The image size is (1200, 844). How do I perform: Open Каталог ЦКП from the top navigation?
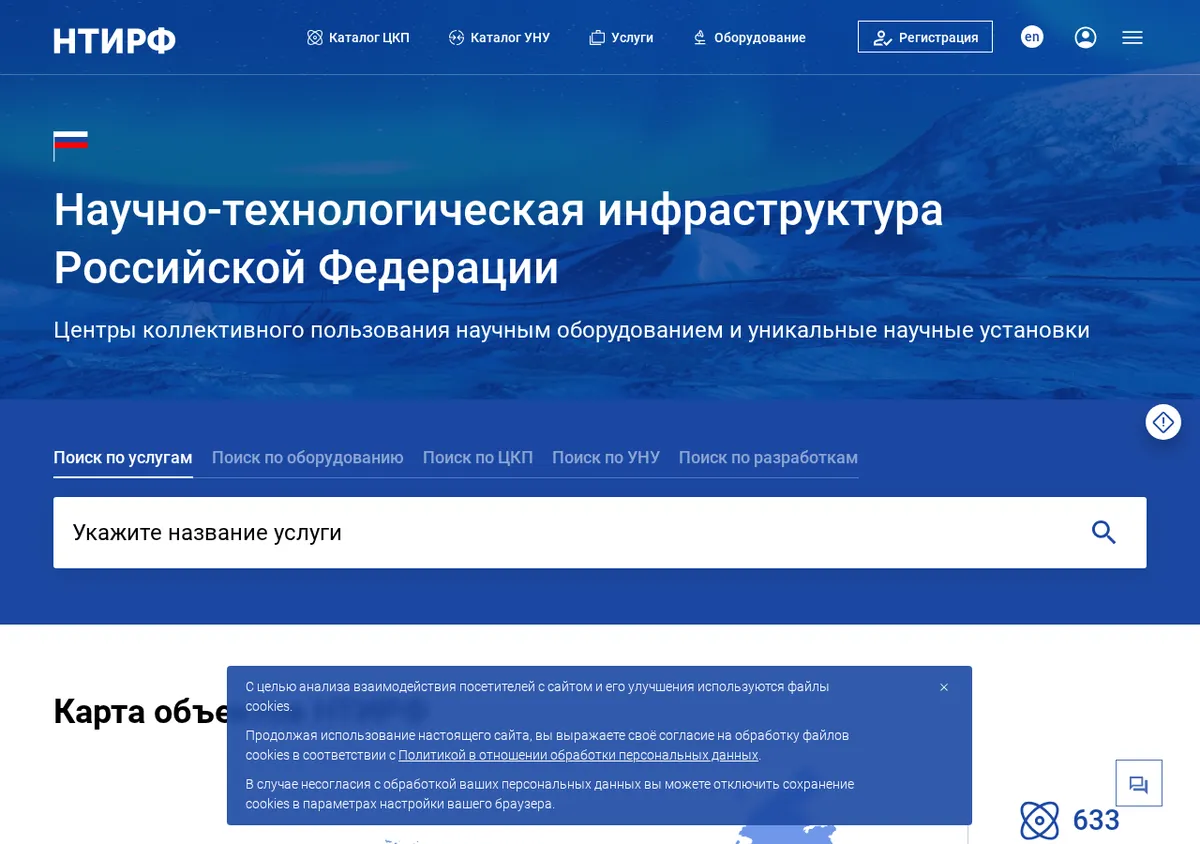[358, 37]
